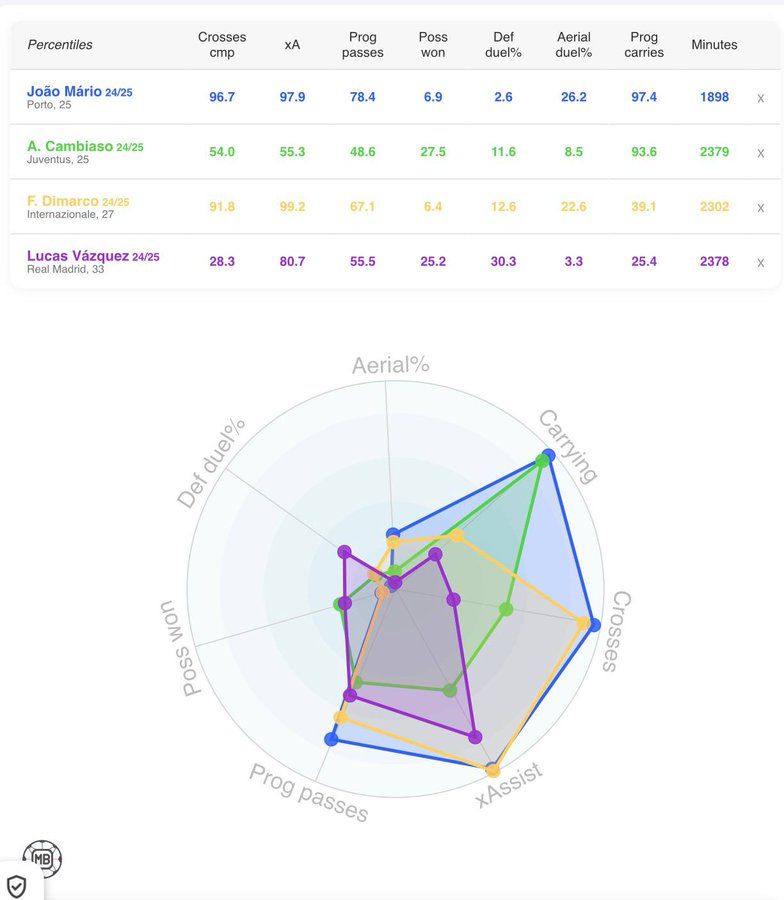Select the Carrying axis label on radar
The image size is (784, 900).
tap(568, 447)
